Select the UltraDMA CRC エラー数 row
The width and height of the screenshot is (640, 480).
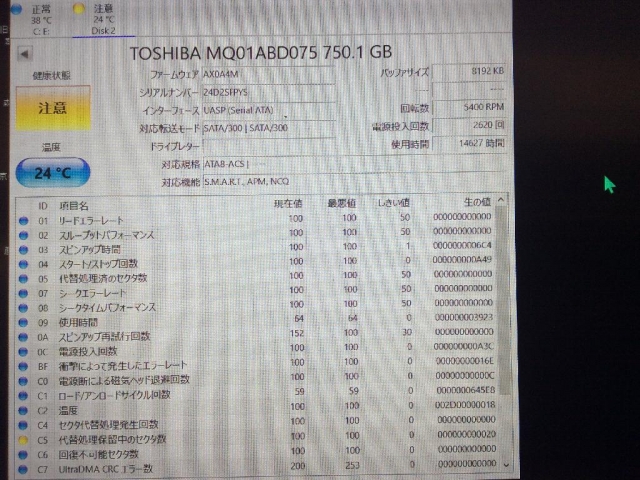pyautogui.click(x=256, y=468)
